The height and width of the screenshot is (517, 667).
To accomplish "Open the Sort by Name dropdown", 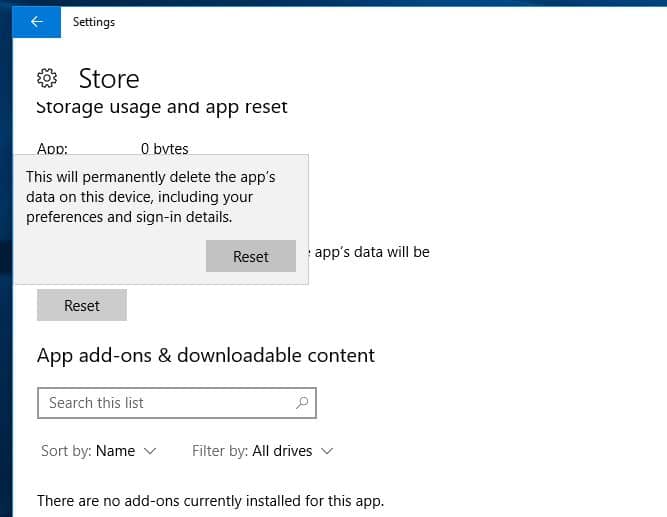I will (x=99, y=451).
